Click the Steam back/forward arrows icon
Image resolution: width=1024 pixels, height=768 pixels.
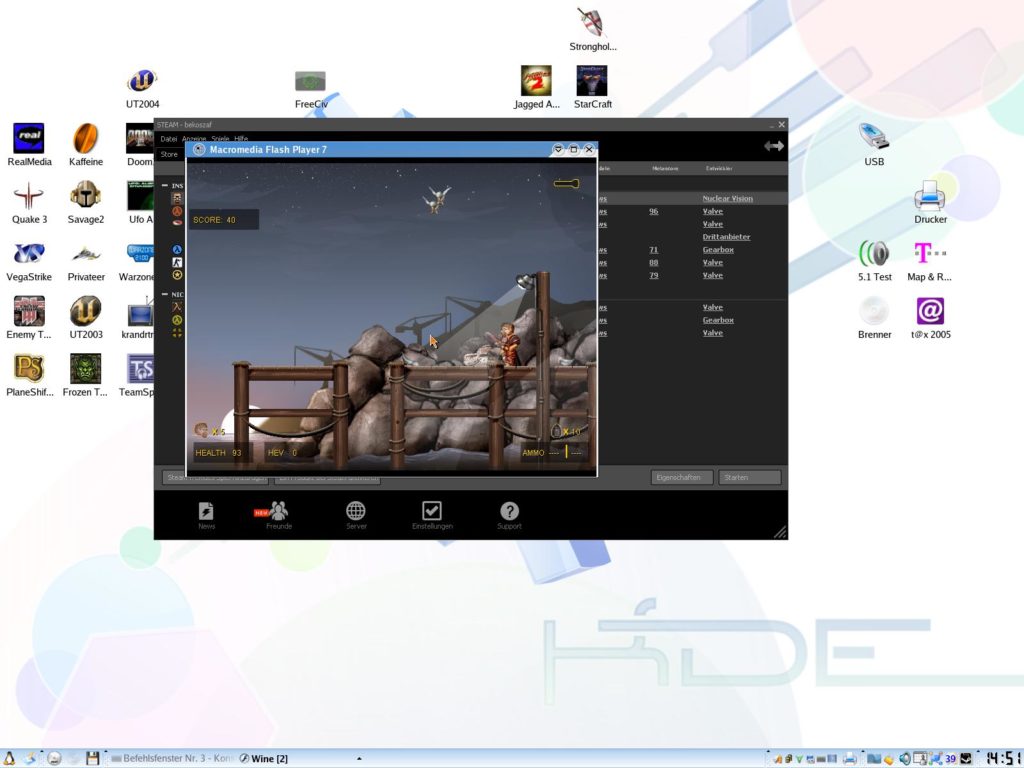click(x=774, y=146)
